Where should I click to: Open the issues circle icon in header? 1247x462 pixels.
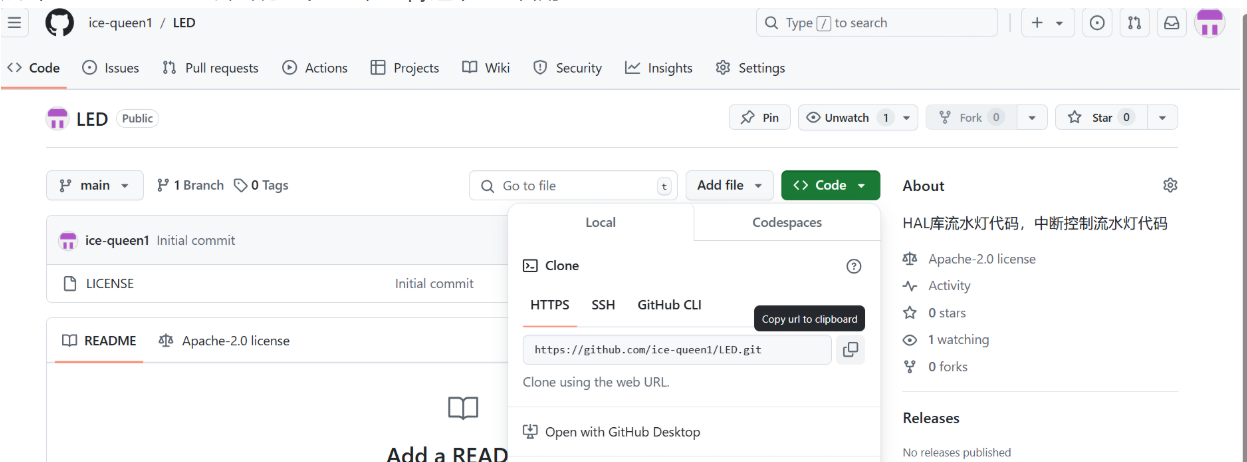[1097, 23]
